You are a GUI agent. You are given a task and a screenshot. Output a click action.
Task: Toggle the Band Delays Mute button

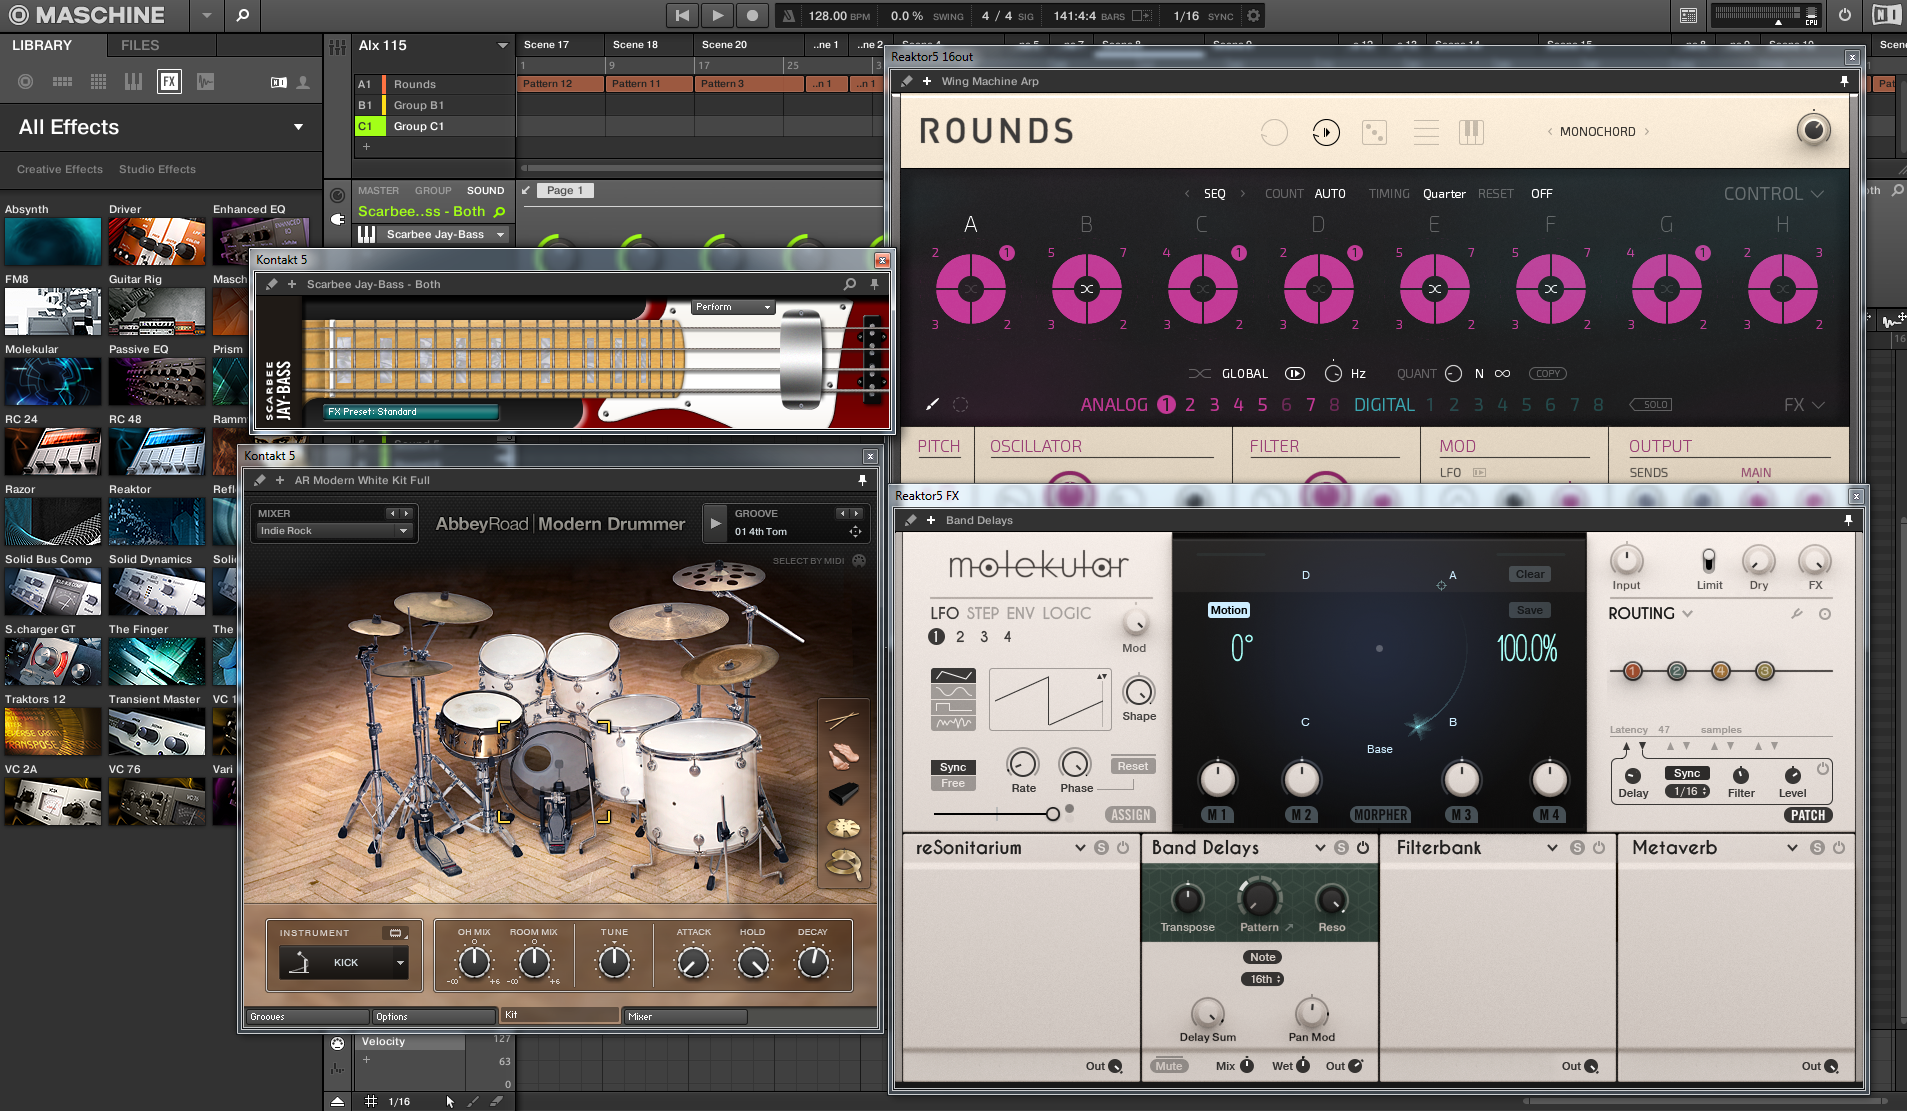click(1168, 1066)
